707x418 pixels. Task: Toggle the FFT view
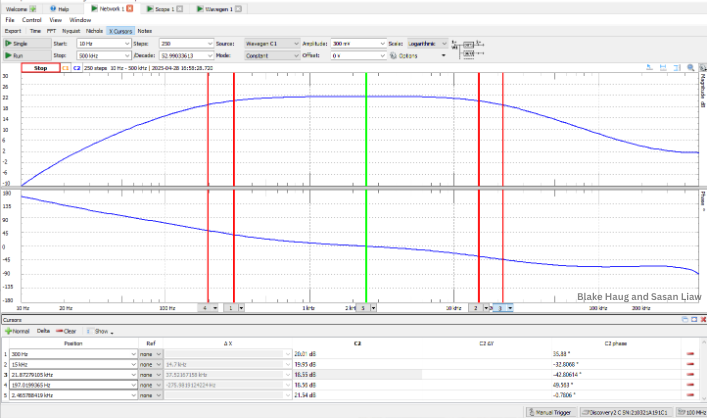click(51, 31)
